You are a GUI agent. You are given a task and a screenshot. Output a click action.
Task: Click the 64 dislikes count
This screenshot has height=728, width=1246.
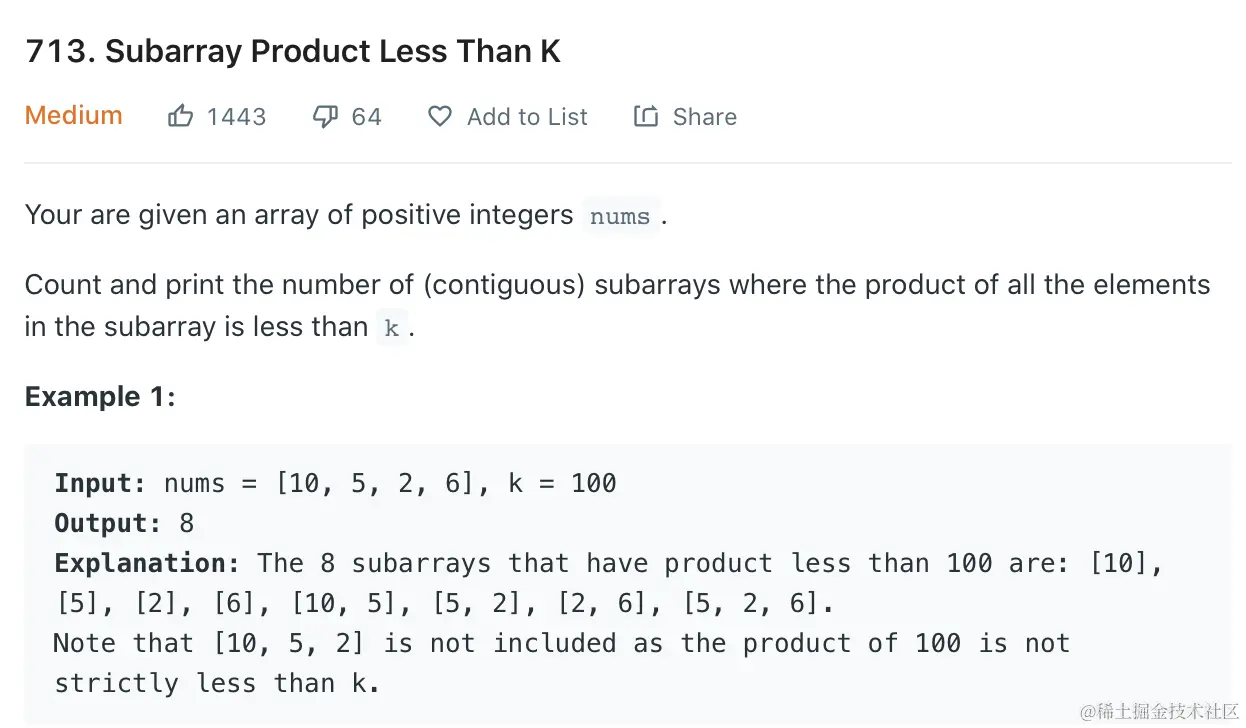pyautogui.click(x=367, y=117)
